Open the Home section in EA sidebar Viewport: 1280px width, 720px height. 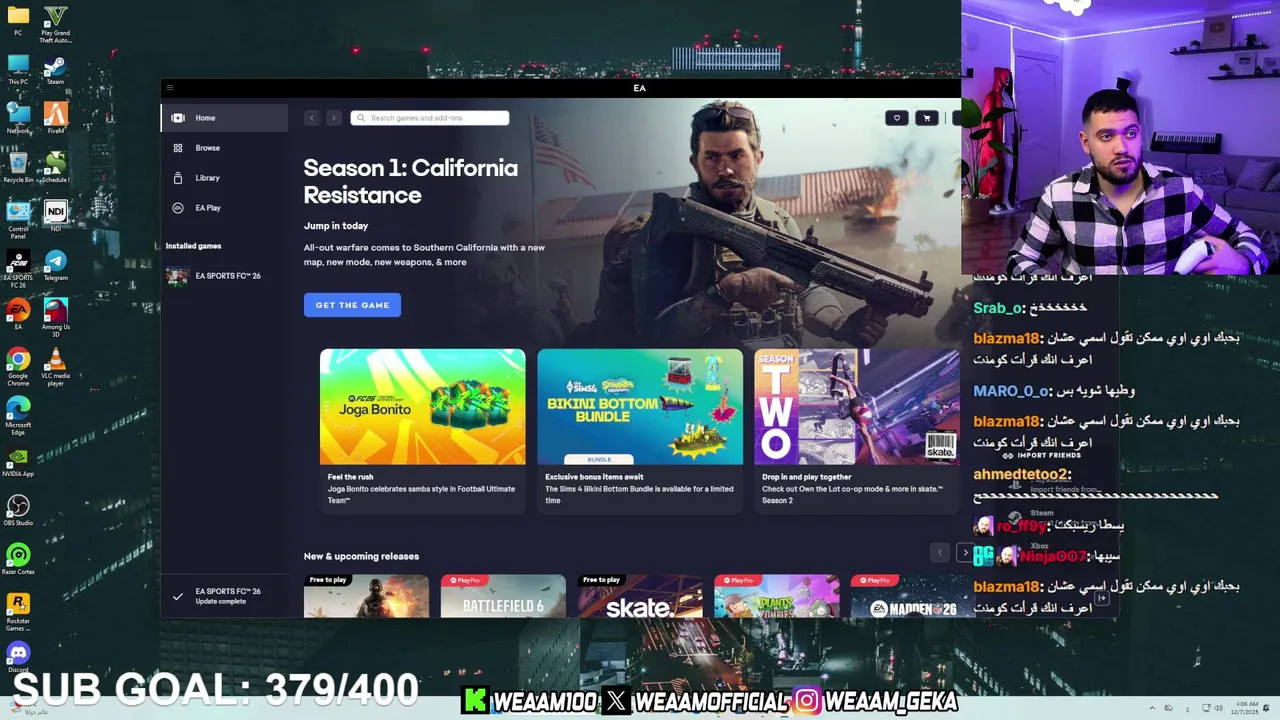224,118
